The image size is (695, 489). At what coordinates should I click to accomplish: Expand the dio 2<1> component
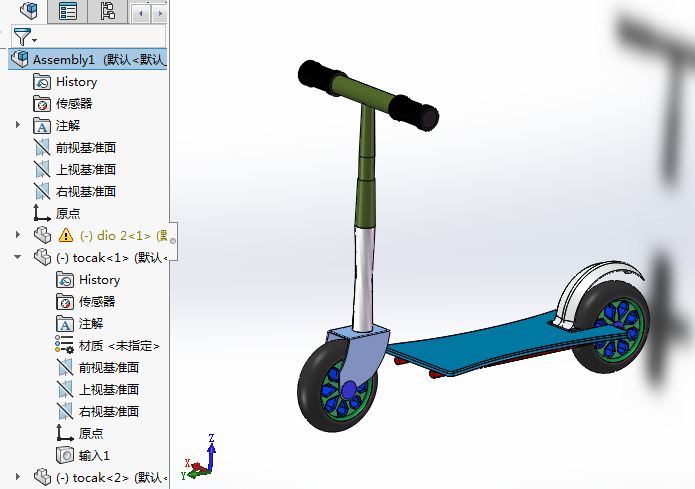tap(17, 235)
